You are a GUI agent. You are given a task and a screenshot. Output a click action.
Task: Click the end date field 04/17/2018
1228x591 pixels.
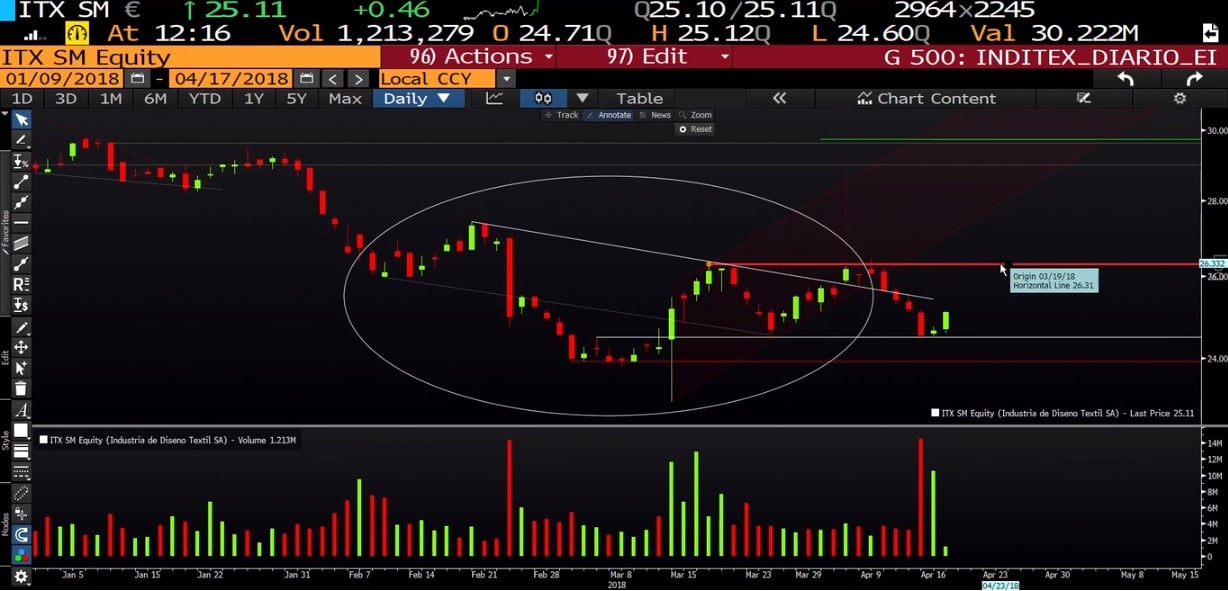pyautogui.click(x=232, y=79)
